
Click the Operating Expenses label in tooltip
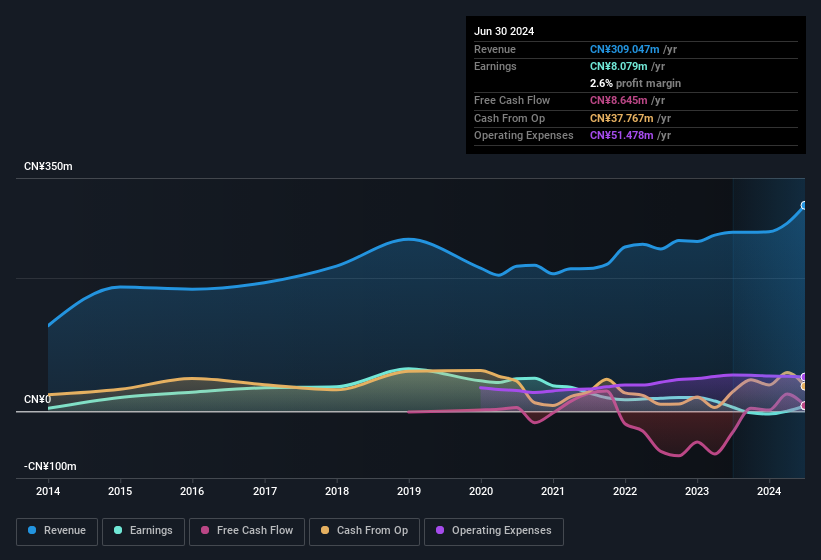(524, 136)
